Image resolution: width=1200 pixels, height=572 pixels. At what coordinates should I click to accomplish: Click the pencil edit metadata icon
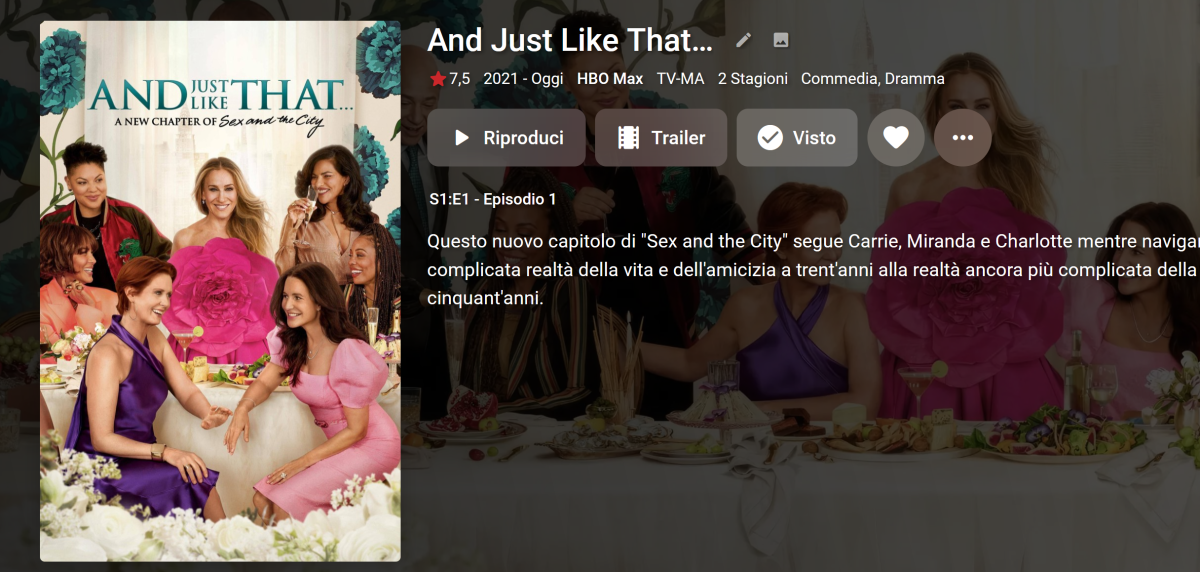coord(743,41)
